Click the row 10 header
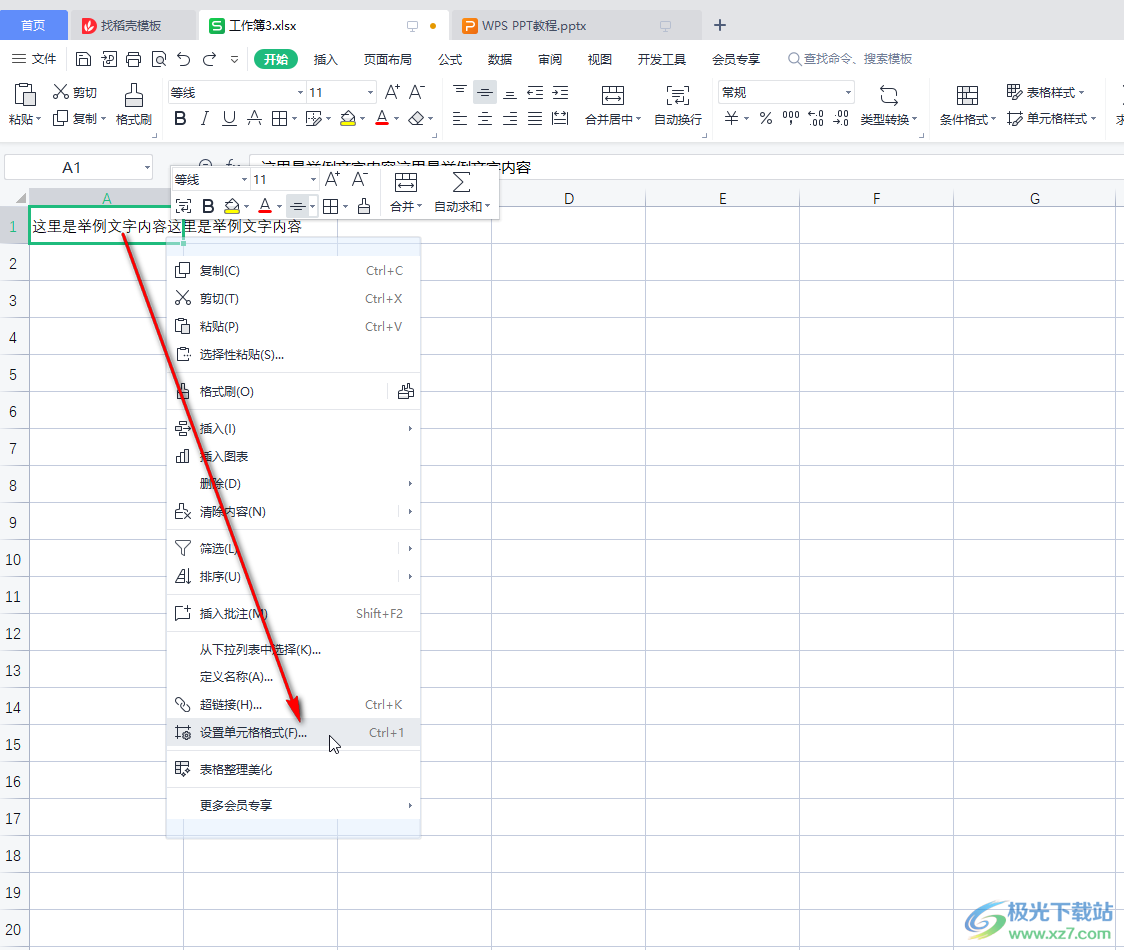The image size is (1124, 950). pyautogui.click(x=14, y=559)
